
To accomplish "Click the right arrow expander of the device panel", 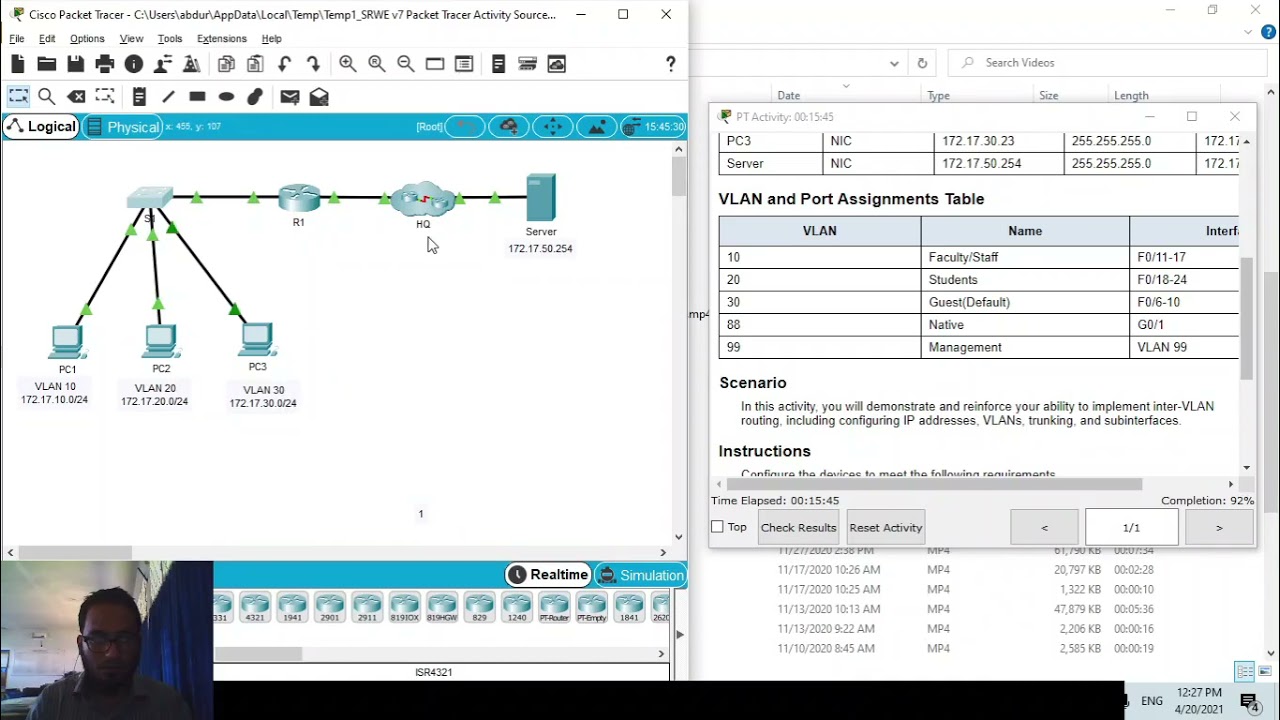I will (x=680, y=634).
